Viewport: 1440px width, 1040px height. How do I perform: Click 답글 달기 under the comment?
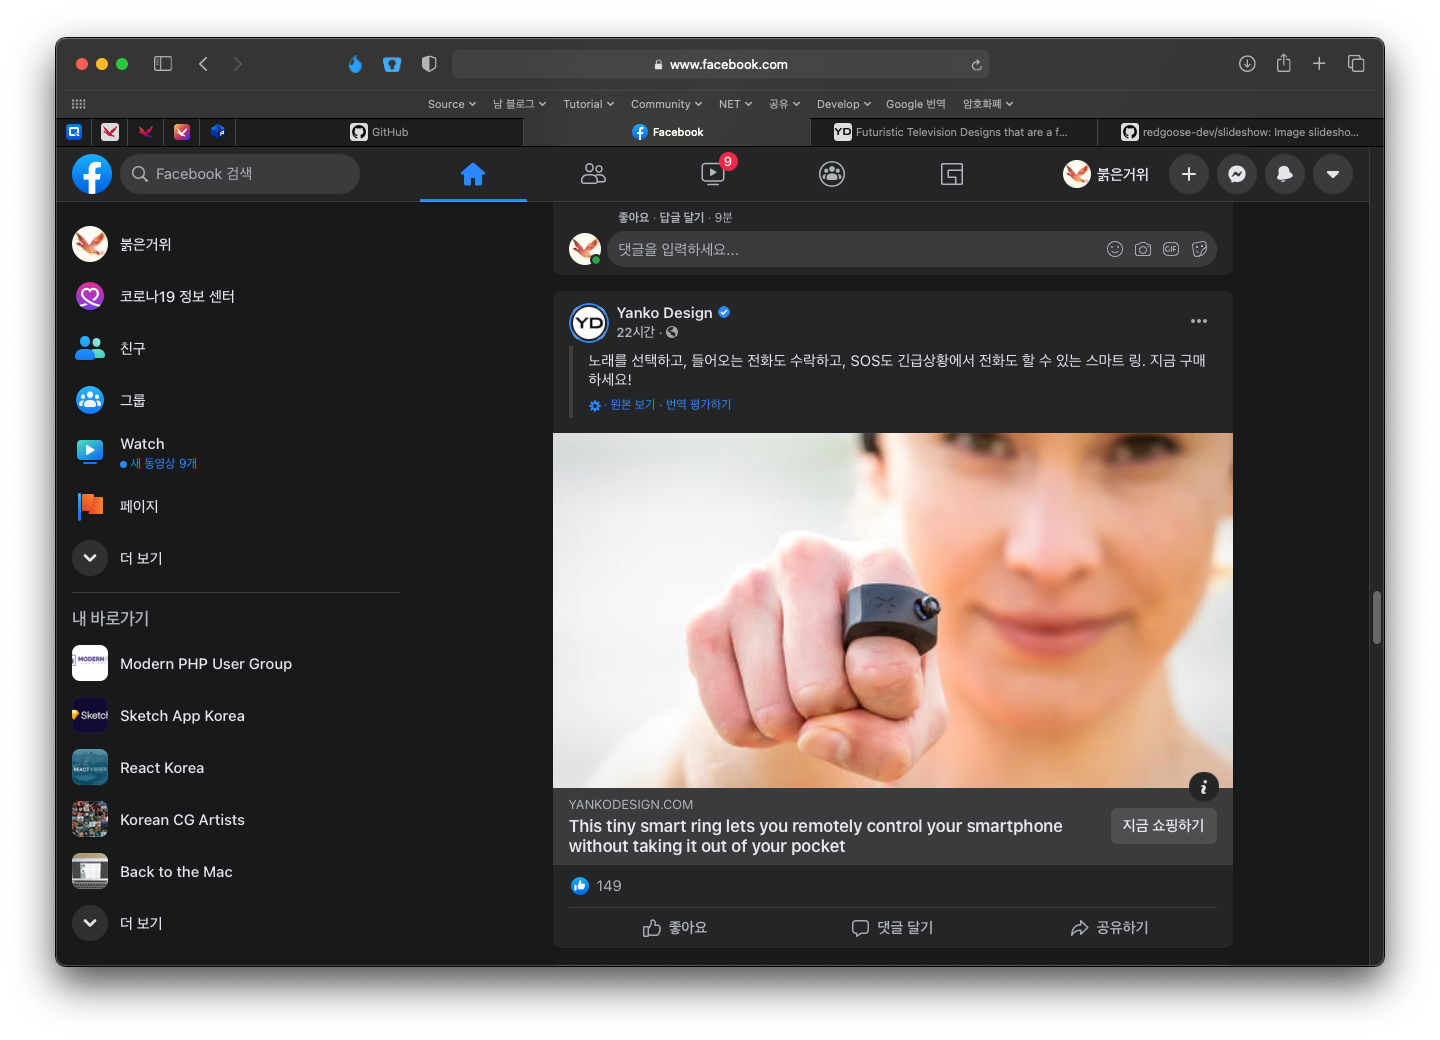[x=682, y=217]
